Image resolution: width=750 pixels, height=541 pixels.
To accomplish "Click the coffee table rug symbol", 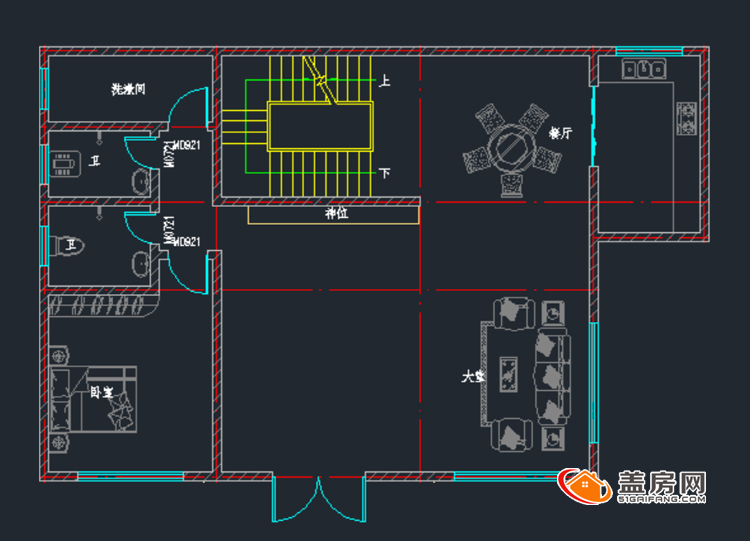I will coord(508,375).
